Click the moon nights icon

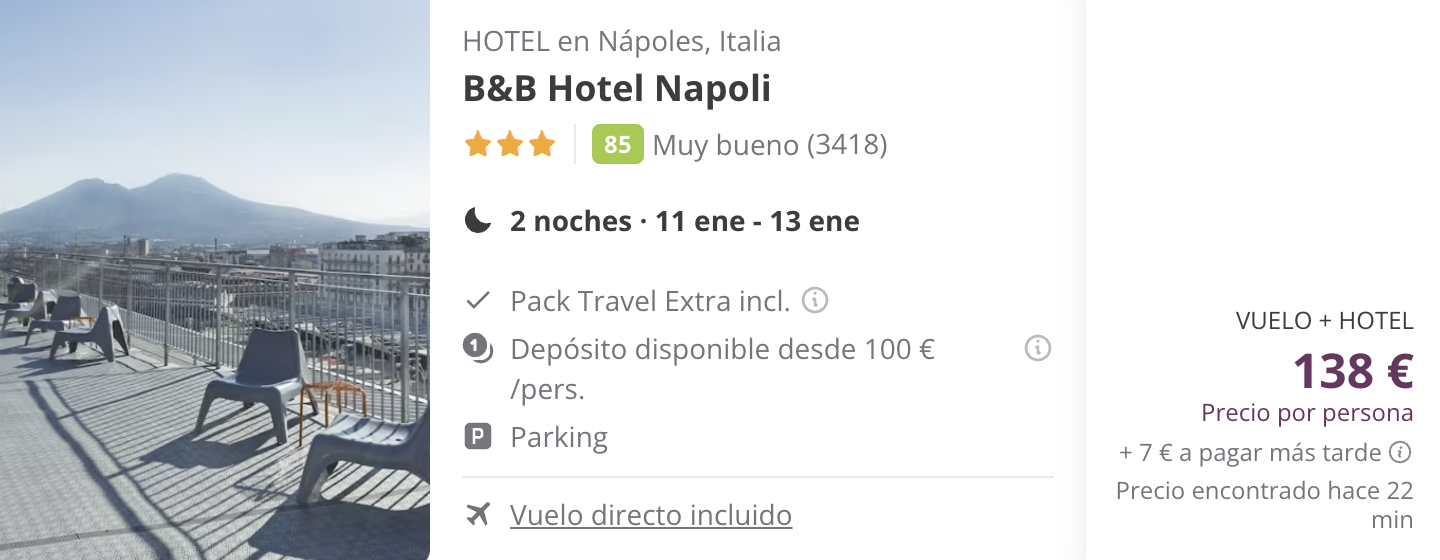pos(478,221)
